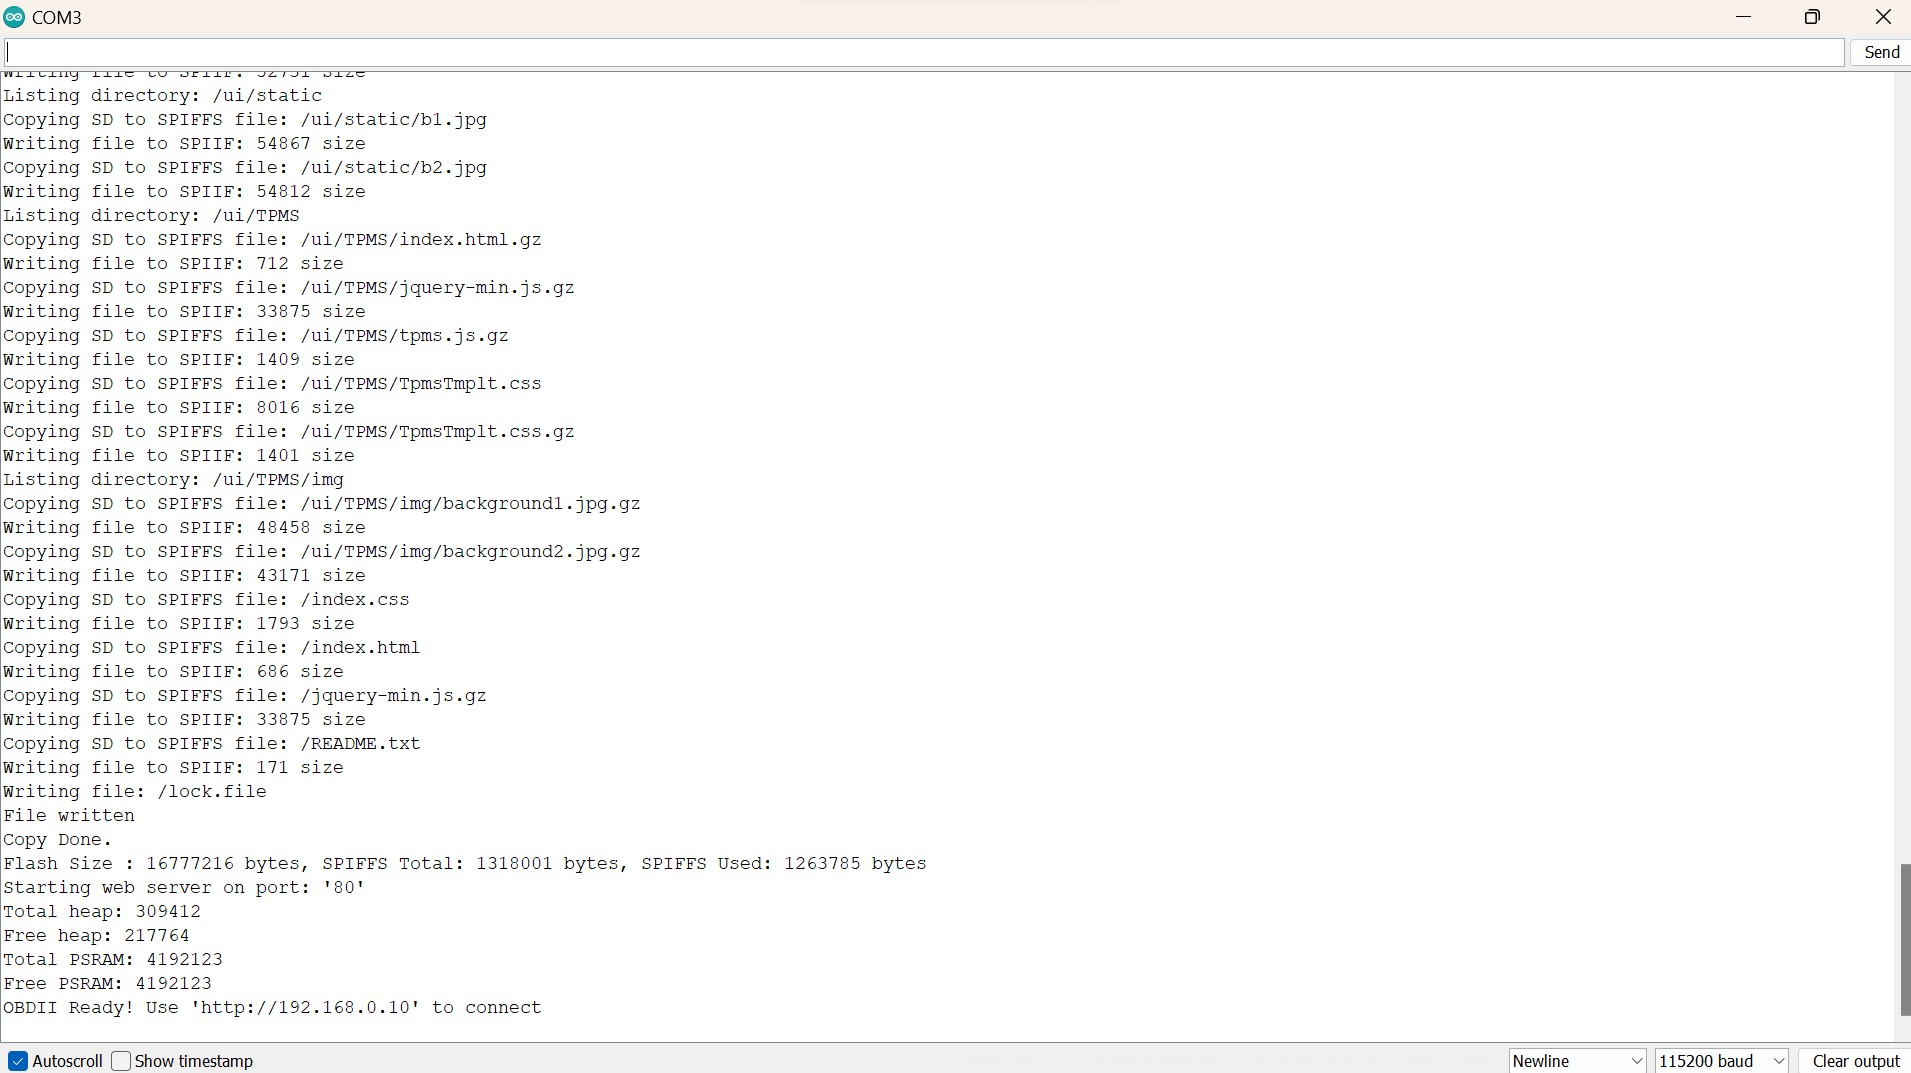Click the 'Writing file to SPIIF: 48458 size' line
Image resolution: width=1911 pixels, height=1073 pixels.
point(184,528)
